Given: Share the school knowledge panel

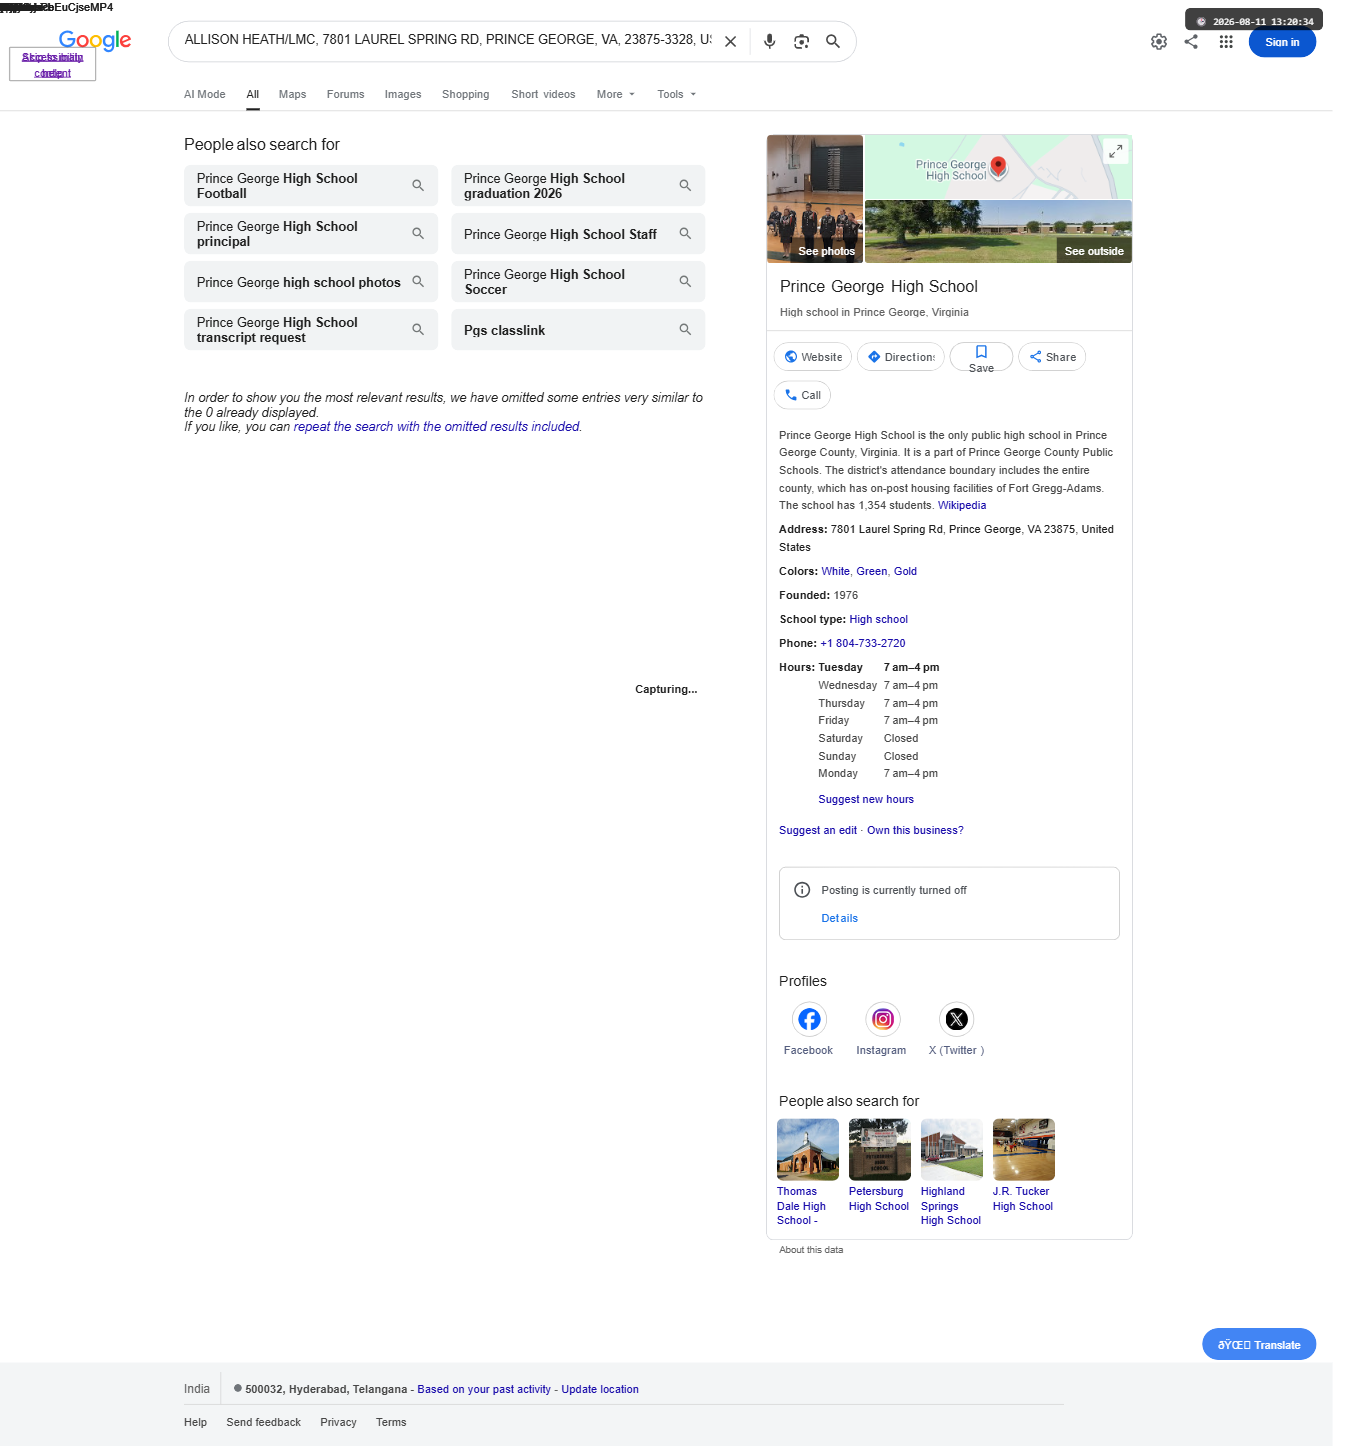Looking at the screenshot, I should 1052,357.
